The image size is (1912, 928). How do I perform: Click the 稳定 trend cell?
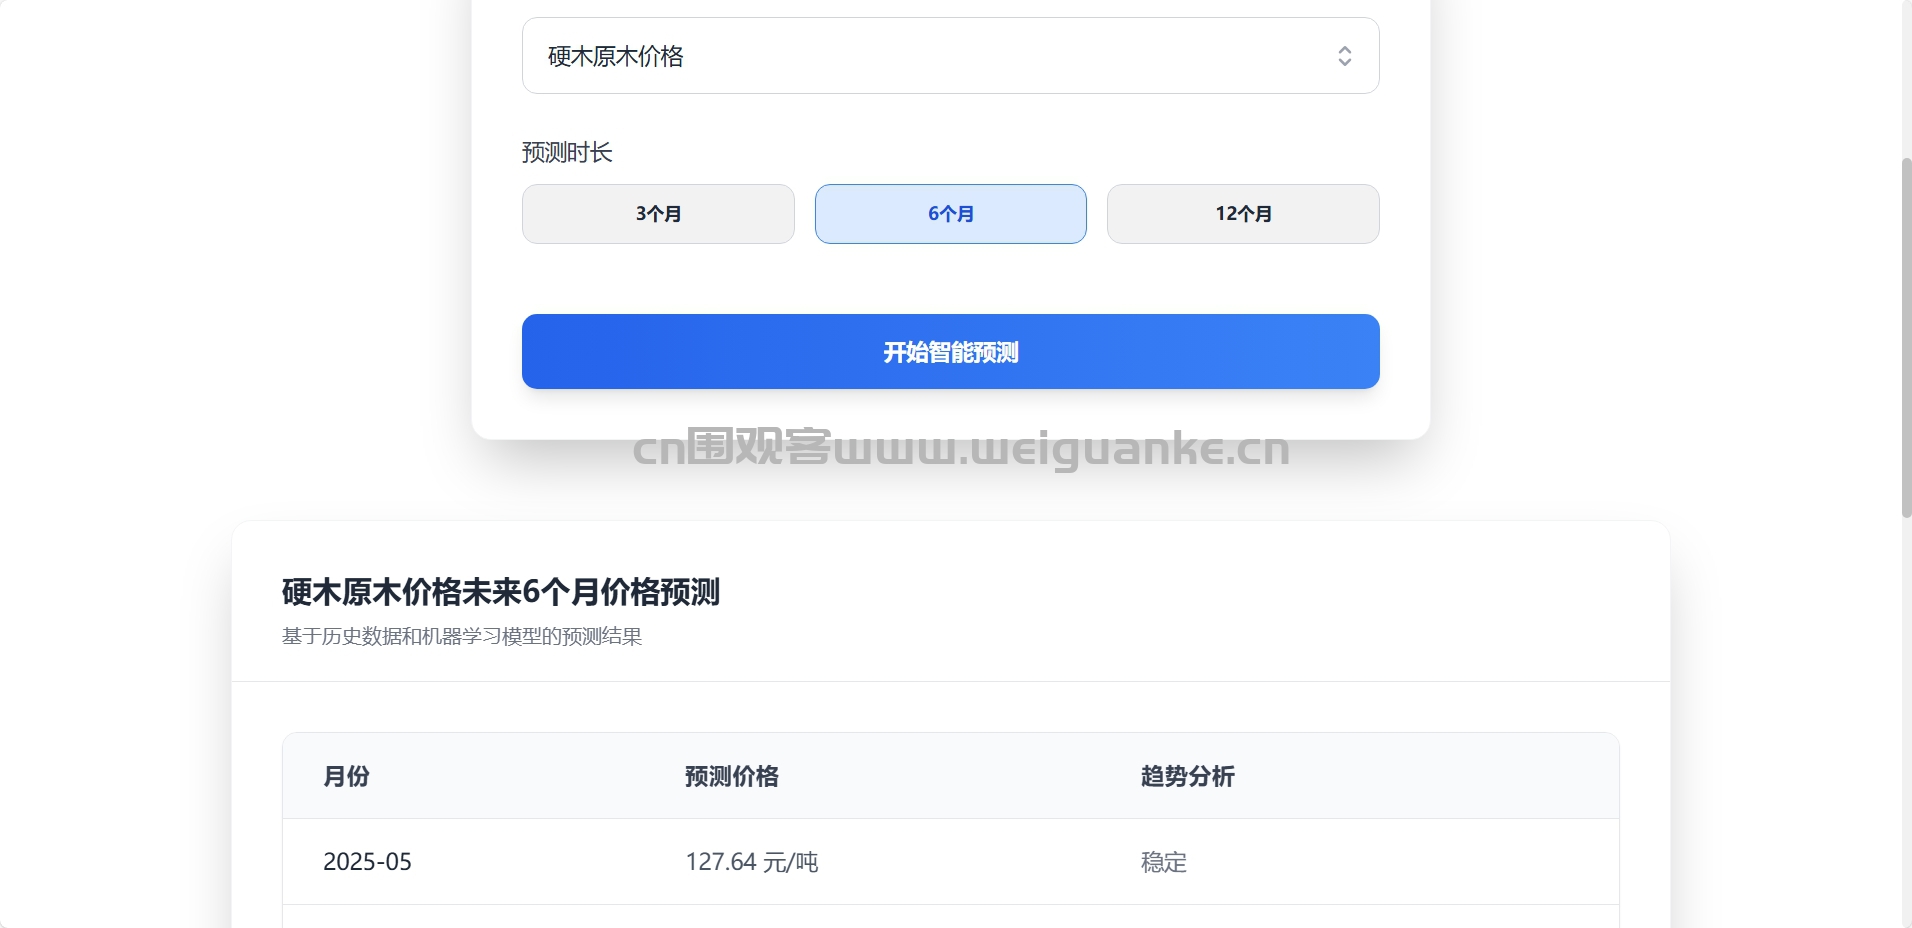pos(1164,862)
